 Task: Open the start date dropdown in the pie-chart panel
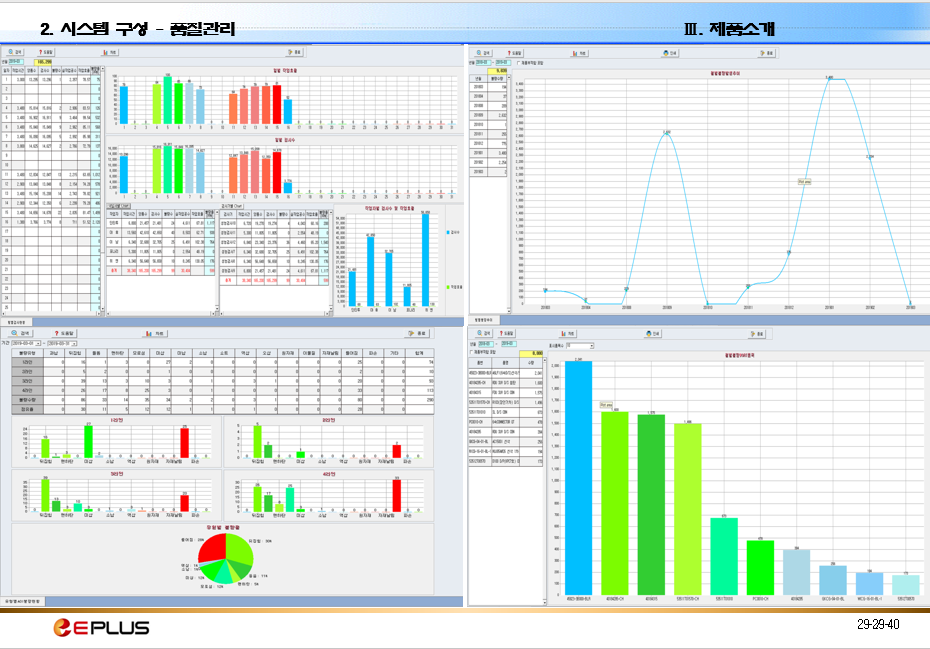tap(39, 343)
